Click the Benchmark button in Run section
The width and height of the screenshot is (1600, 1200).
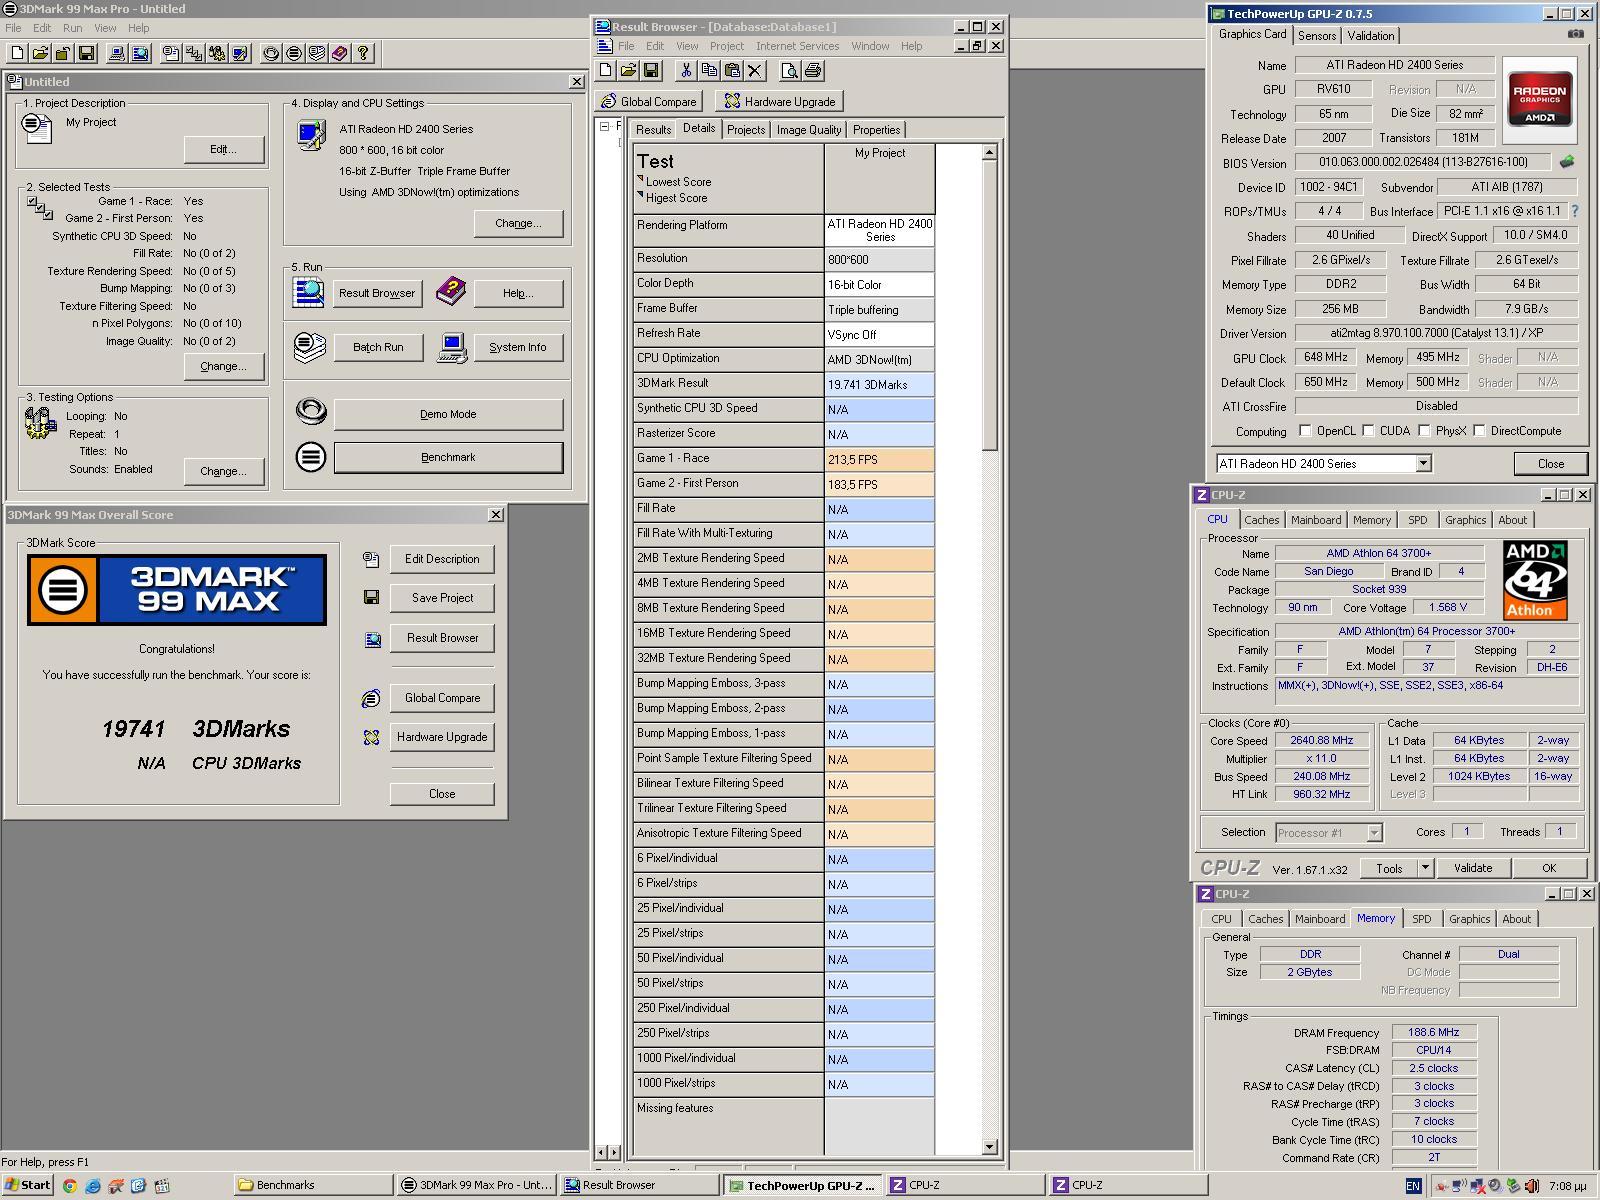click(448, 457)
